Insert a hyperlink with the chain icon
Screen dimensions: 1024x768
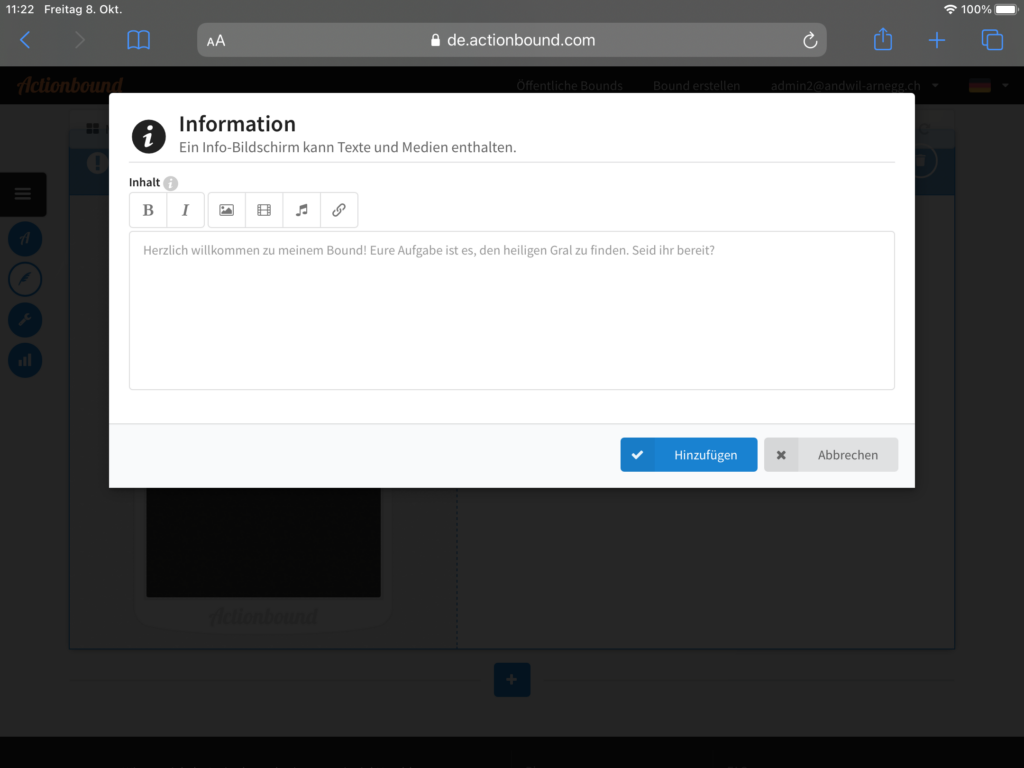339,210
